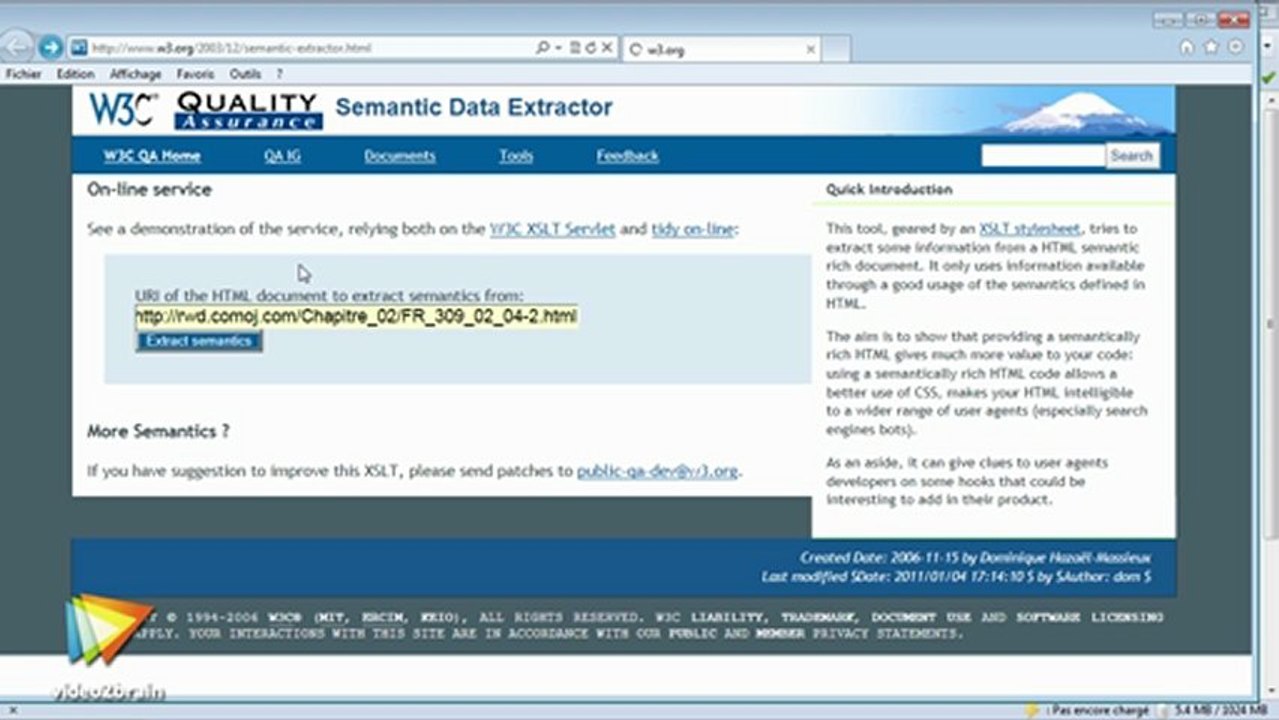Open Favorites star icon
The height and width of the screenshot is (720, 1279).
1211,47
